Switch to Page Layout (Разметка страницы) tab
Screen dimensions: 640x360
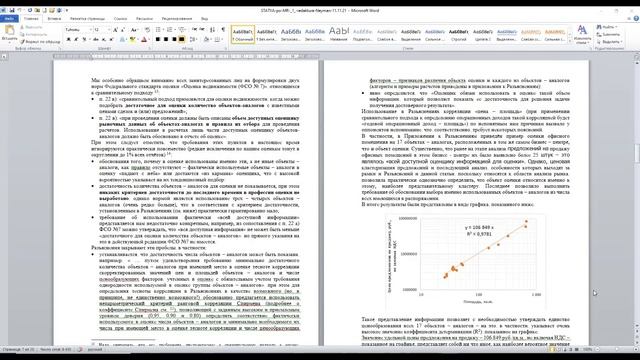tap(87, 18)
